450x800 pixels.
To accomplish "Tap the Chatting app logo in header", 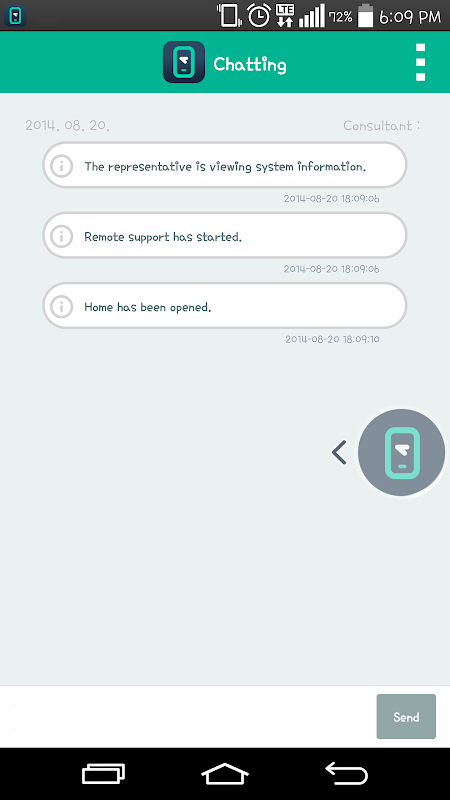I will click(x=184, y=62).
